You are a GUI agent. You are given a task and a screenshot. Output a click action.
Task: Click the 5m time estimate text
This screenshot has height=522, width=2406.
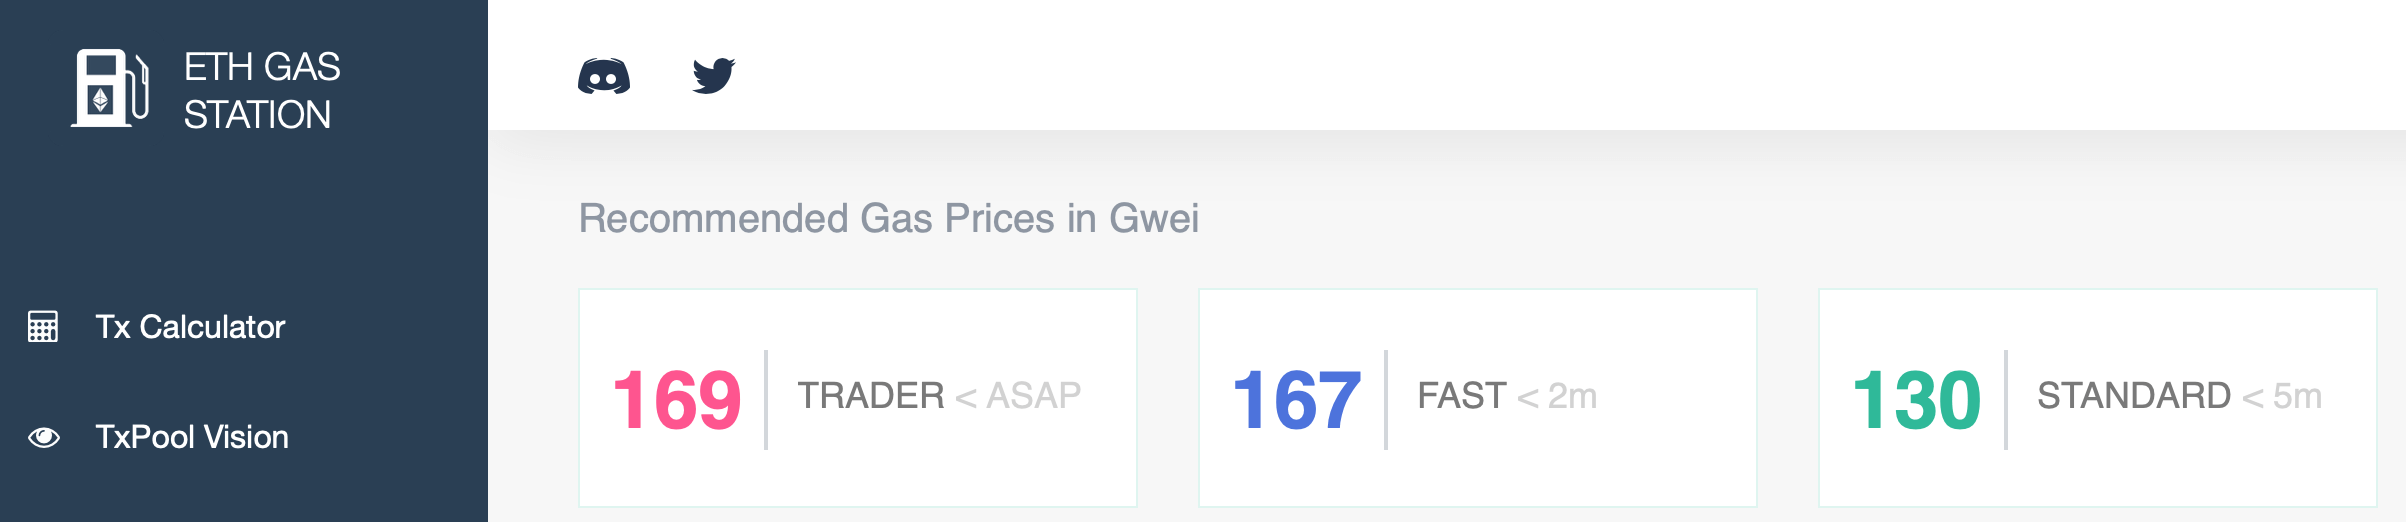(x=2297, y=396)
